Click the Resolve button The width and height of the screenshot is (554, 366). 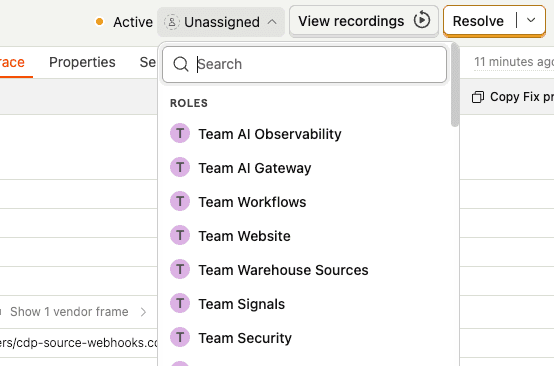pyautogui.click(x=478, y=21)
